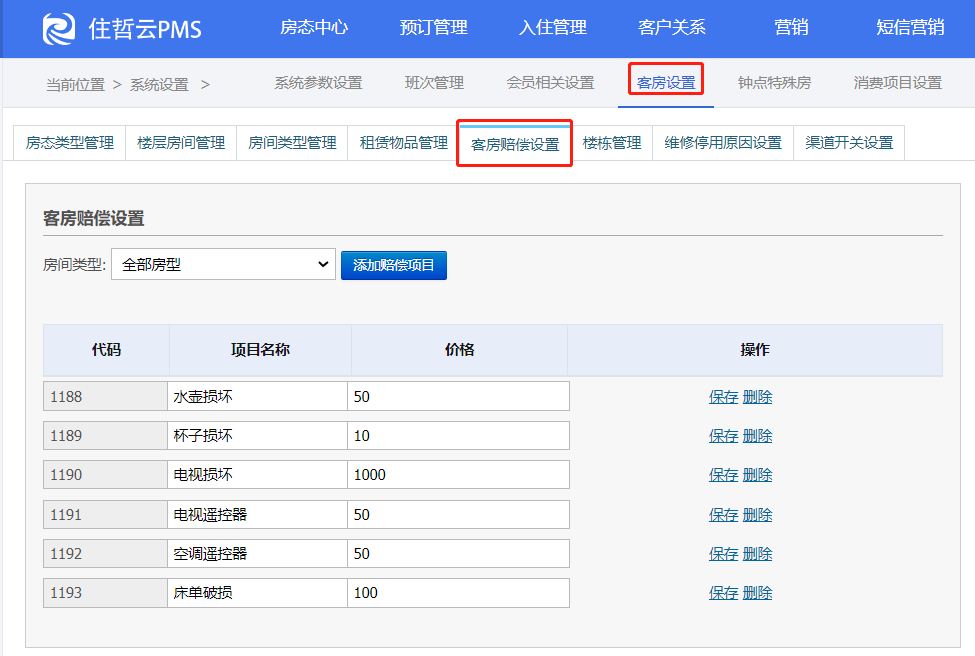This screenshot has height=656, width=975.
Task: Click the 价格 column header
Action: pos(460,350)
